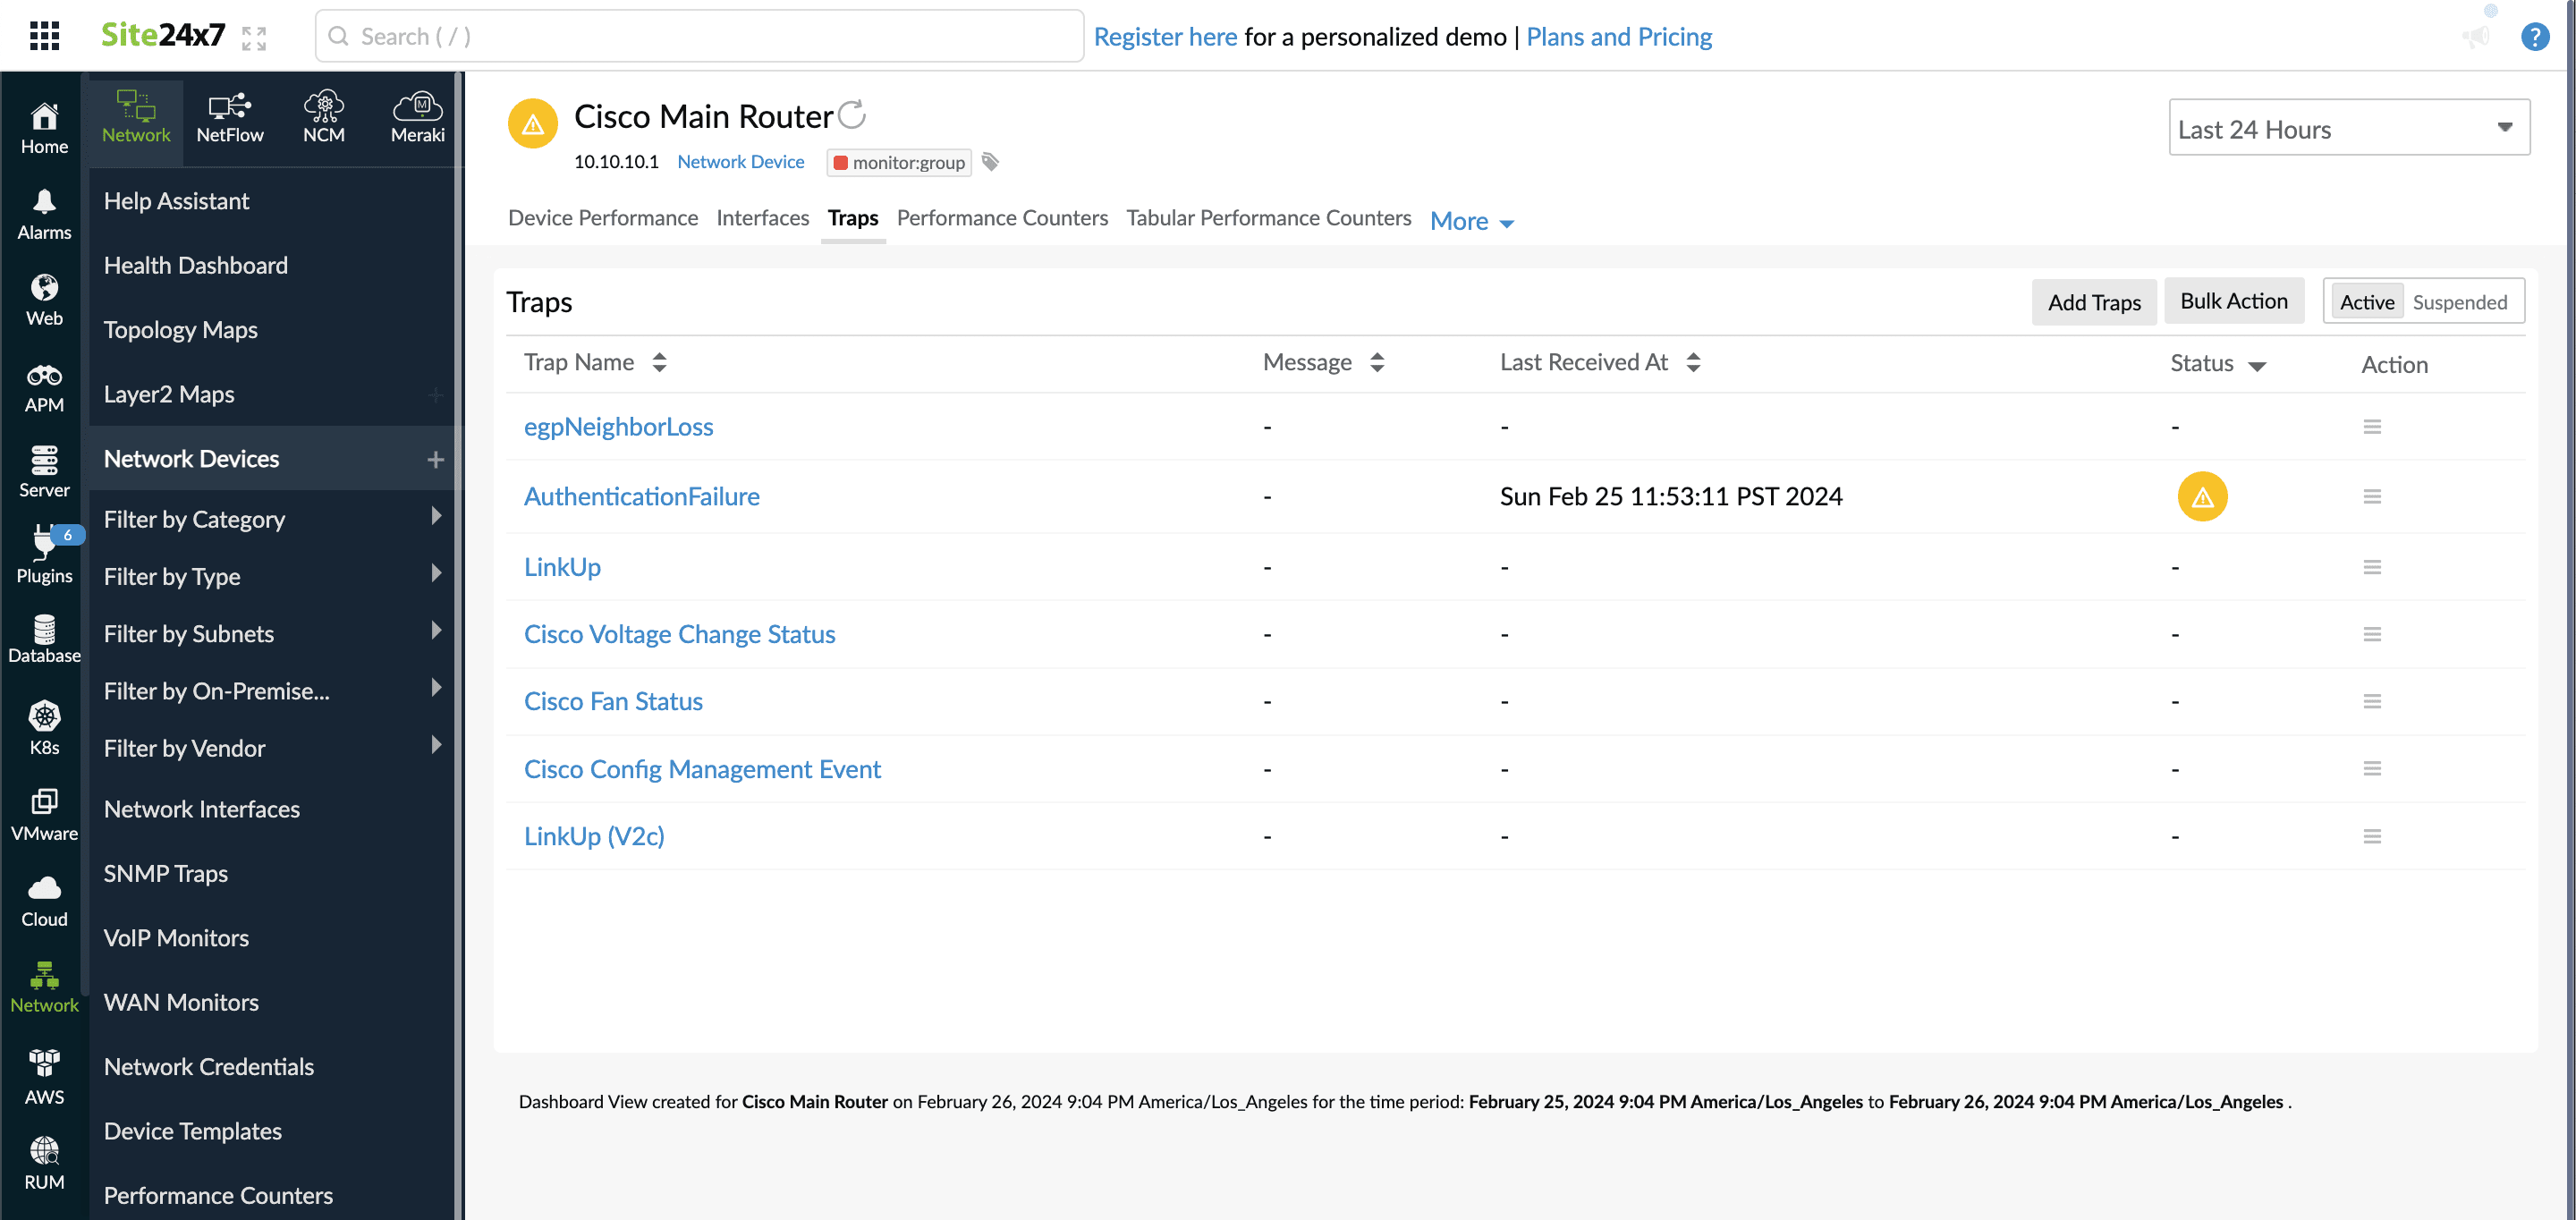Select the Traps tab
The width and height of the screenshot is (2576, 1220).
[x=851, y=216]
